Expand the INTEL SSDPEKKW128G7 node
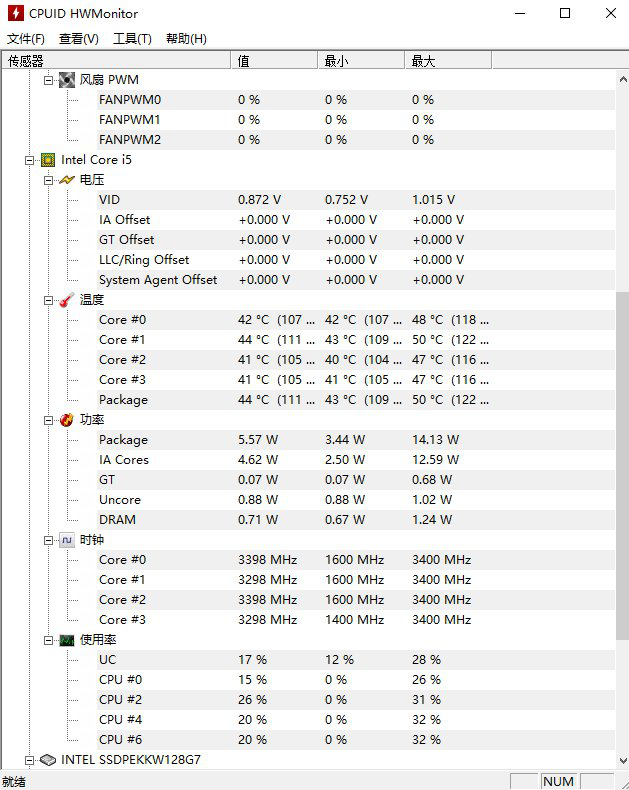The width and height of the screenshot is (629, 790). click(30, 760)
